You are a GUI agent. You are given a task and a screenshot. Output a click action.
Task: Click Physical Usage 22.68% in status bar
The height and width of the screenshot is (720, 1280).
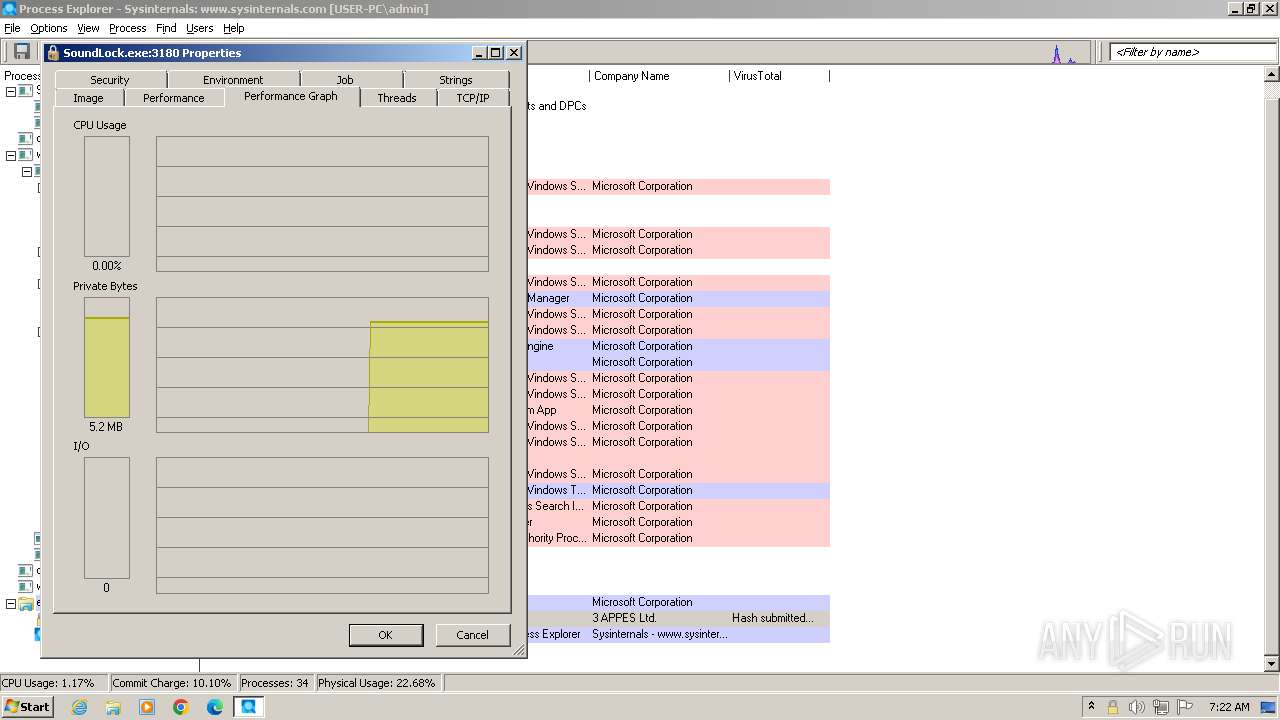point(377,683)
